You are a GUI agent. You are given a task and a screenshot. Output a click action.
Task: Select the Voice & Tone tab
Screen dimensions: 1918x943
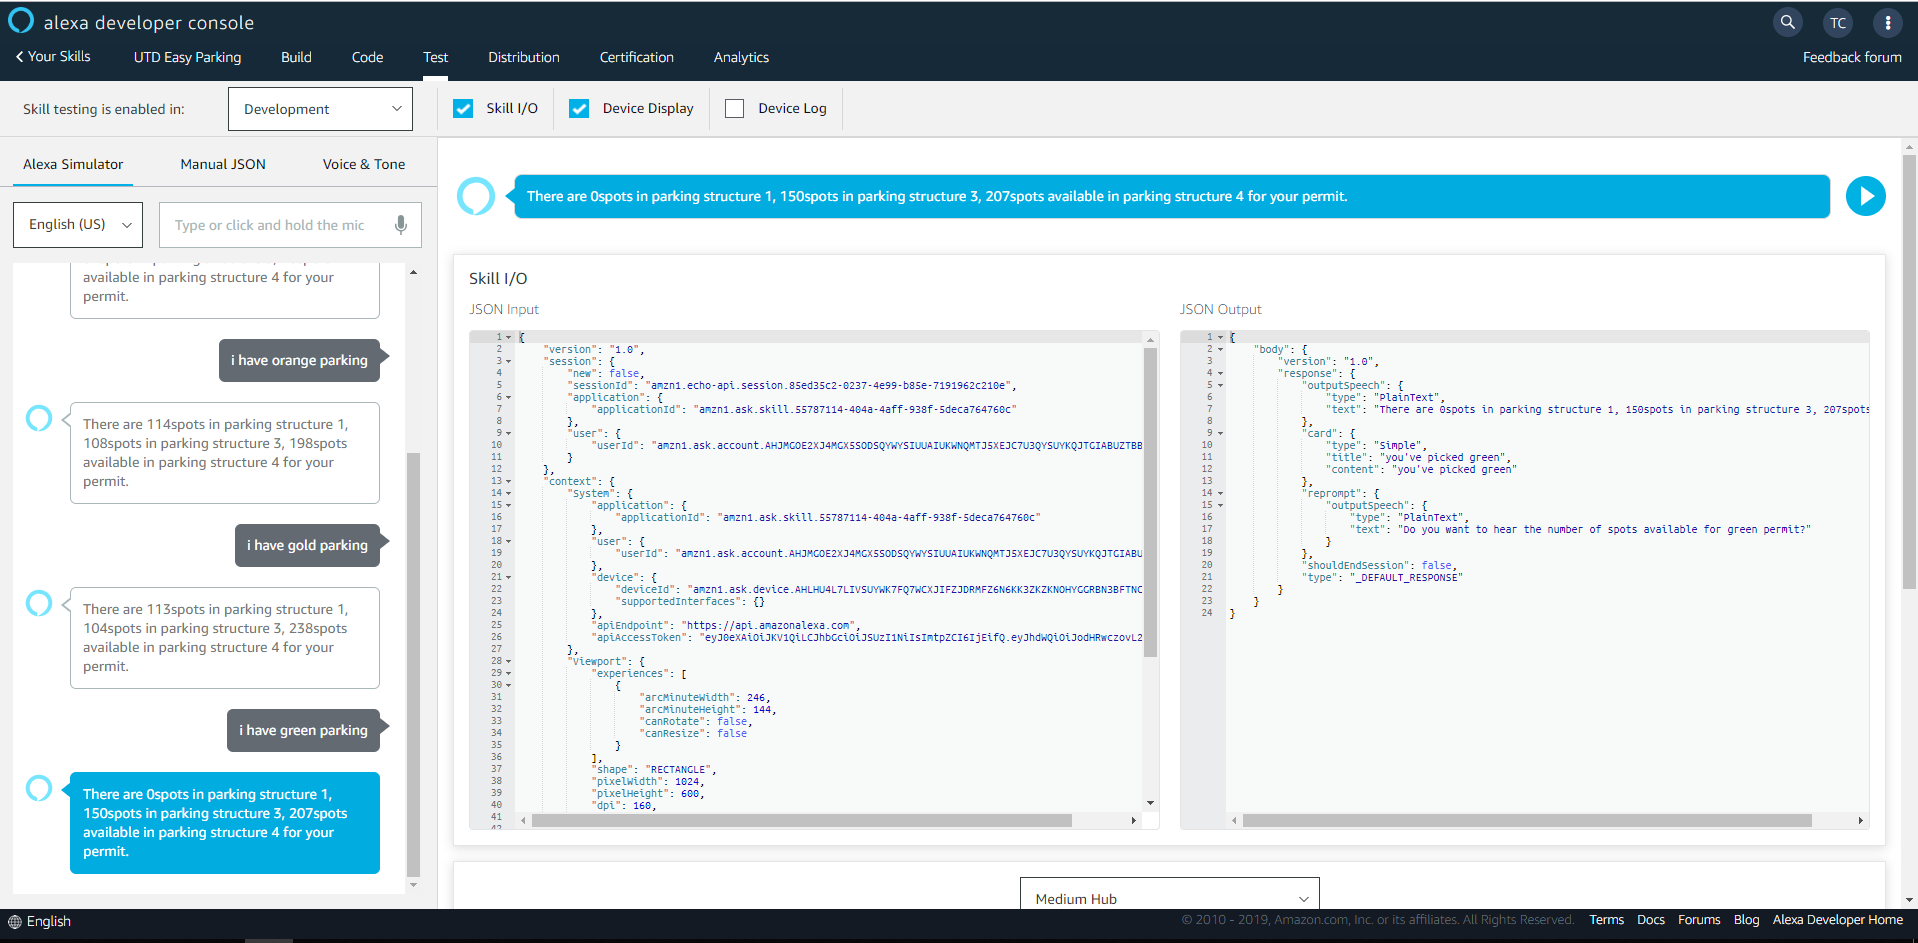[364, 164]
